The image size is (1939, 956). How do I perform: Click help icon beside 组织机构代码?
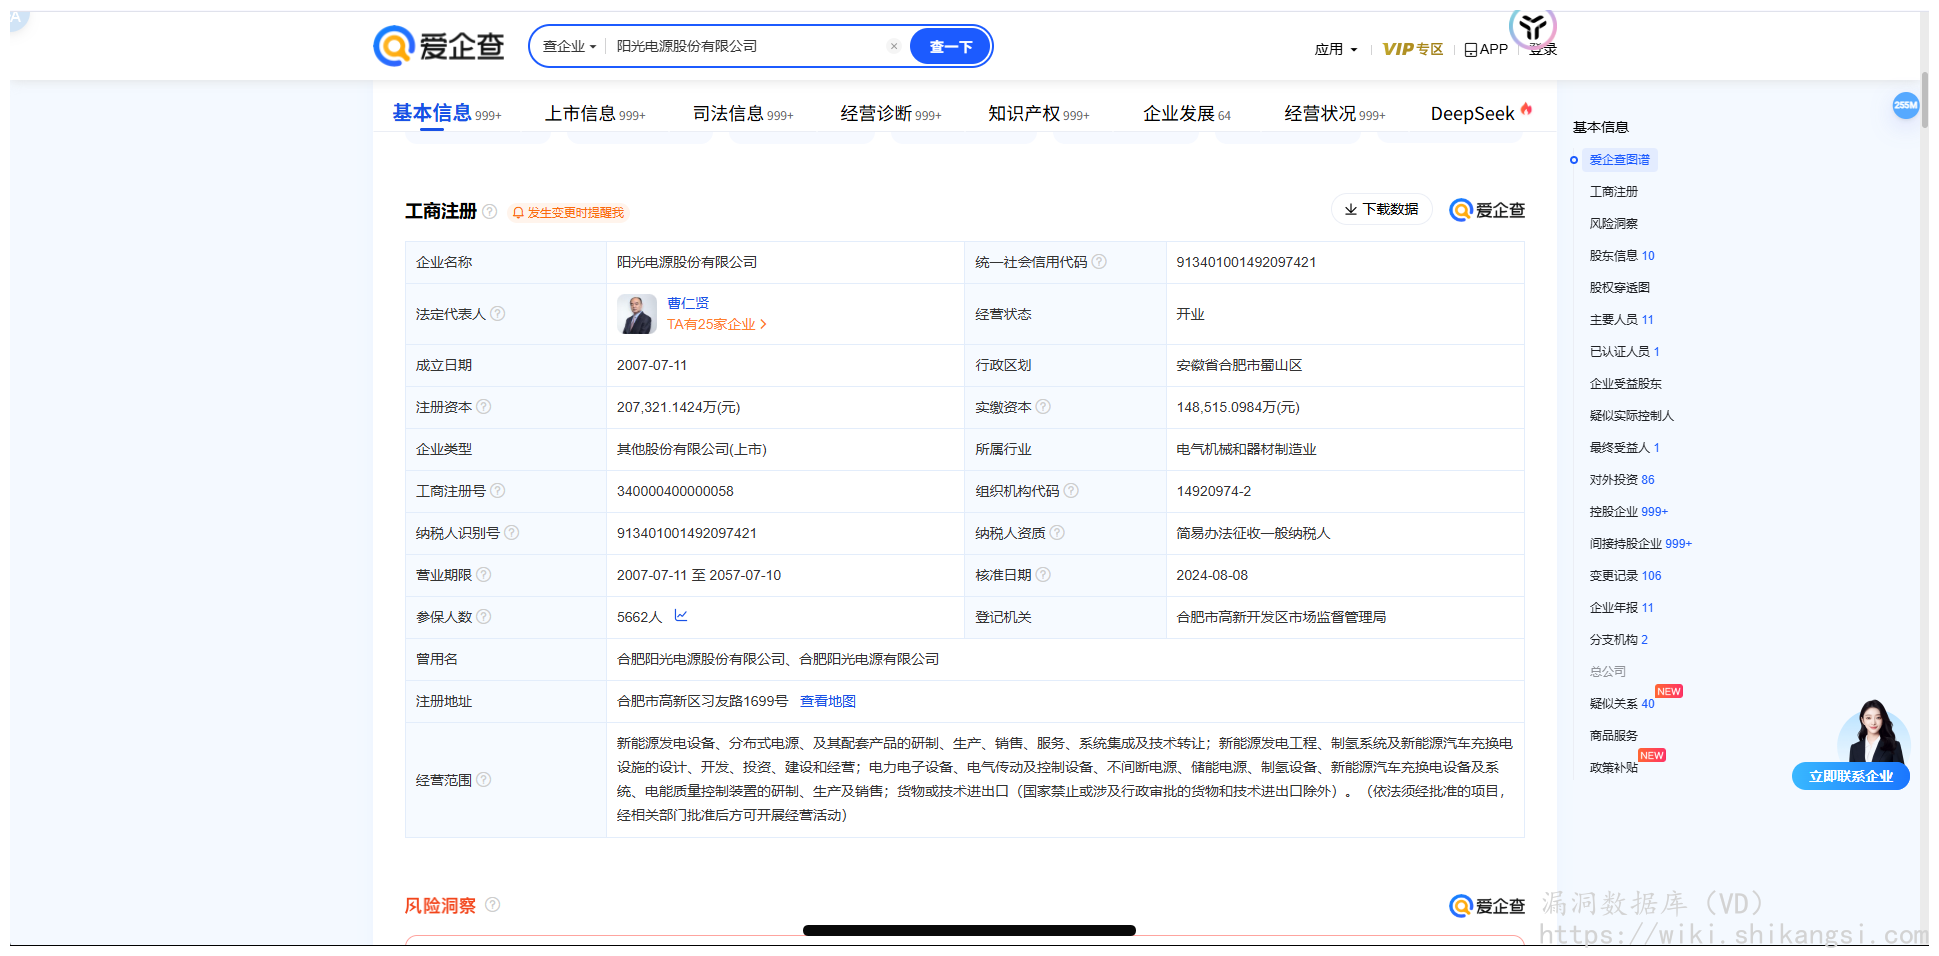point(1071,490)
